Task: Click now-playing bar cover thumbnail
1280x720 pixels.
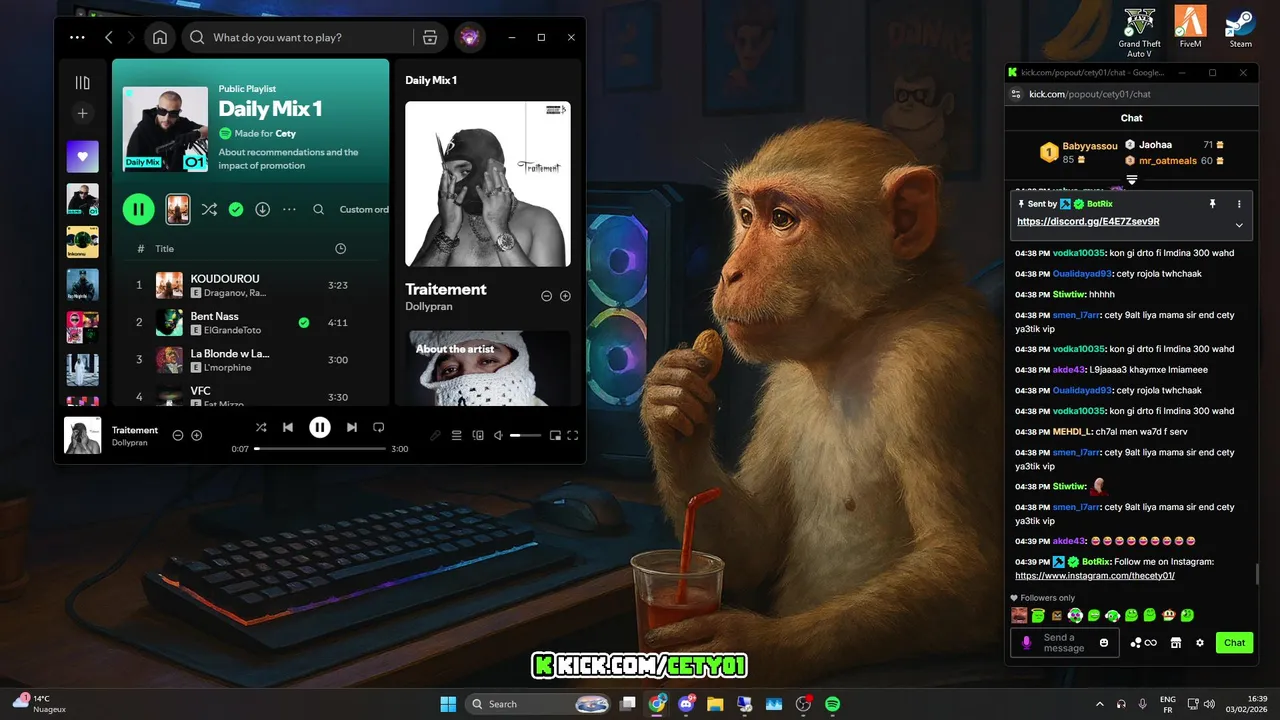Action: (x=83, y=435)
